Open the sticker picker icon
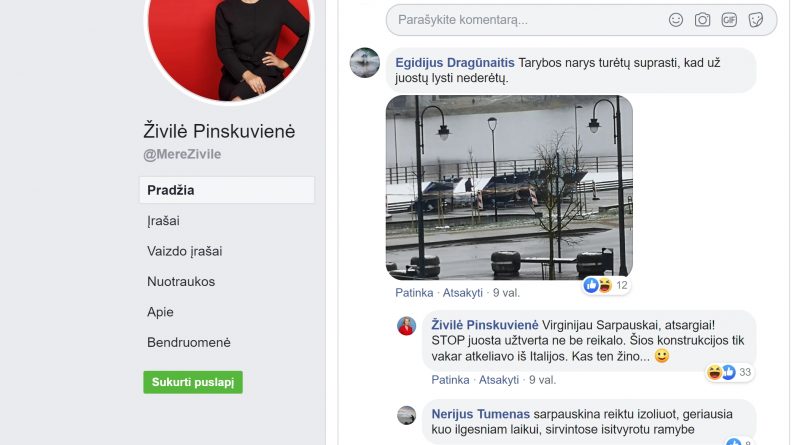This screenshot has width=800, height=445. pos(756,20)
